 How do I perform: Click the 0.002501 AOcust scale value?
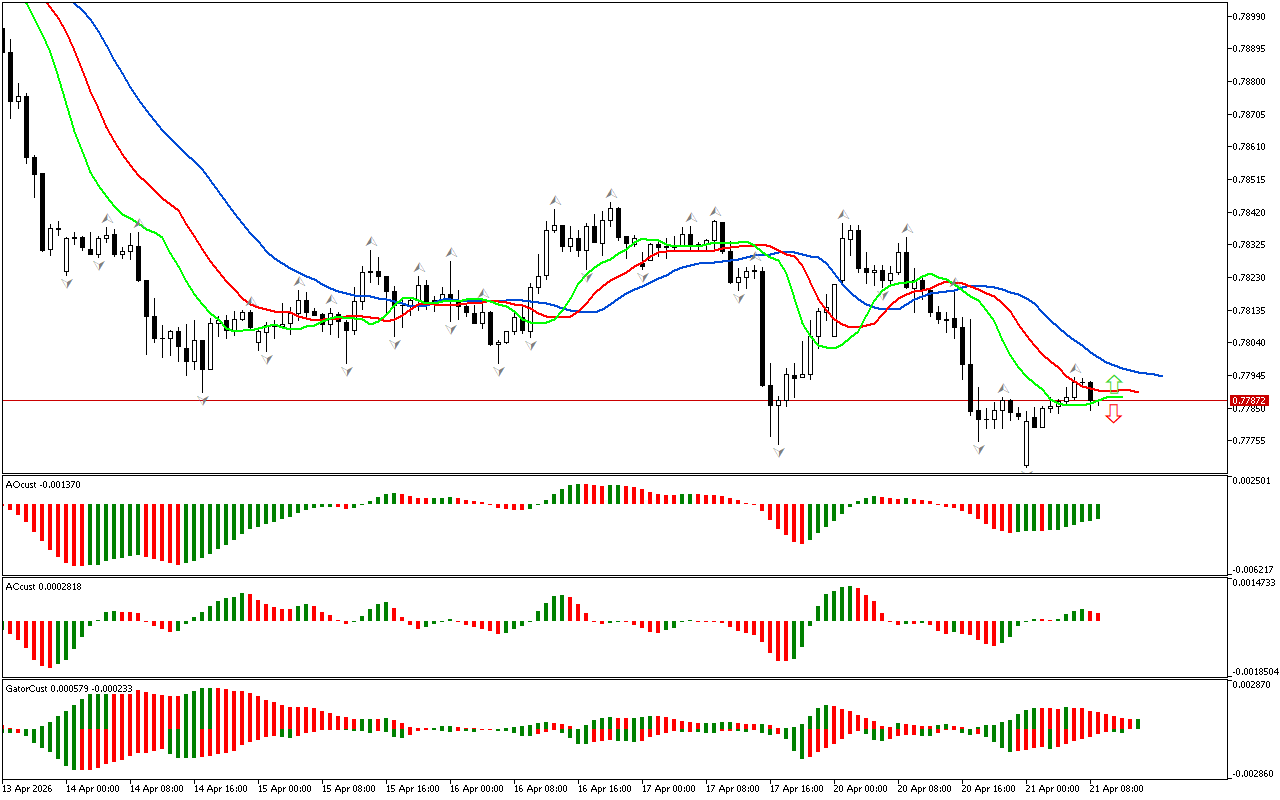point(1252,481)
